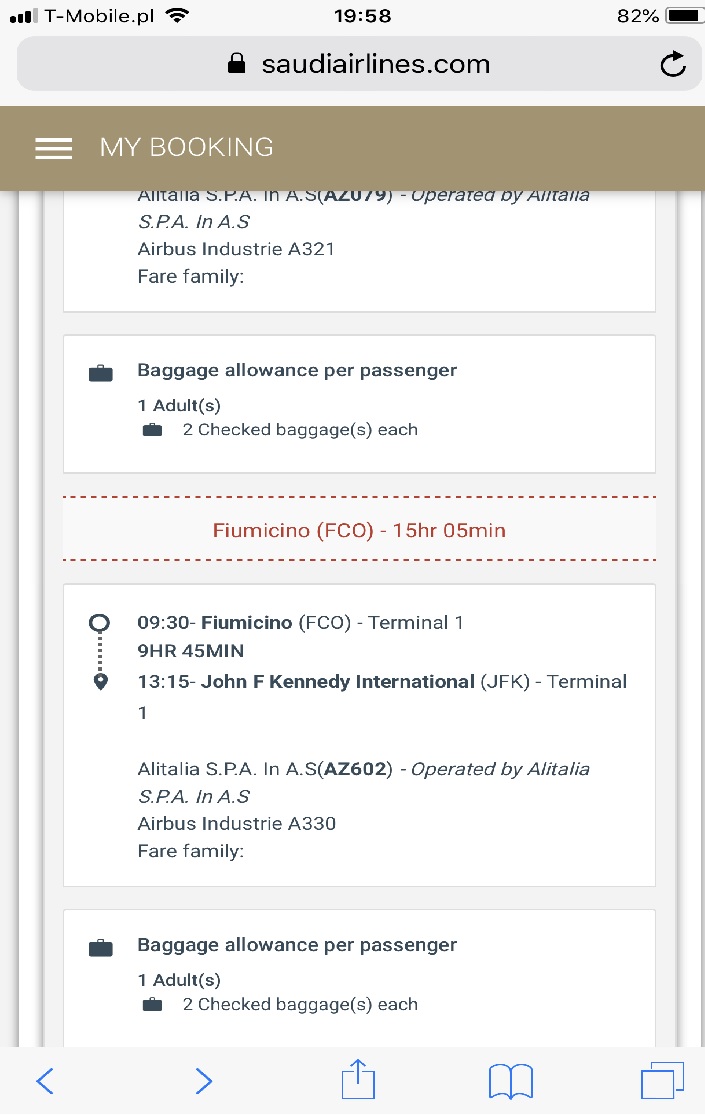This screenshot has width=705, height=1115.
Task: Tap the small suitcase by first 2 Checked baggage
Action: coord(152,430)
